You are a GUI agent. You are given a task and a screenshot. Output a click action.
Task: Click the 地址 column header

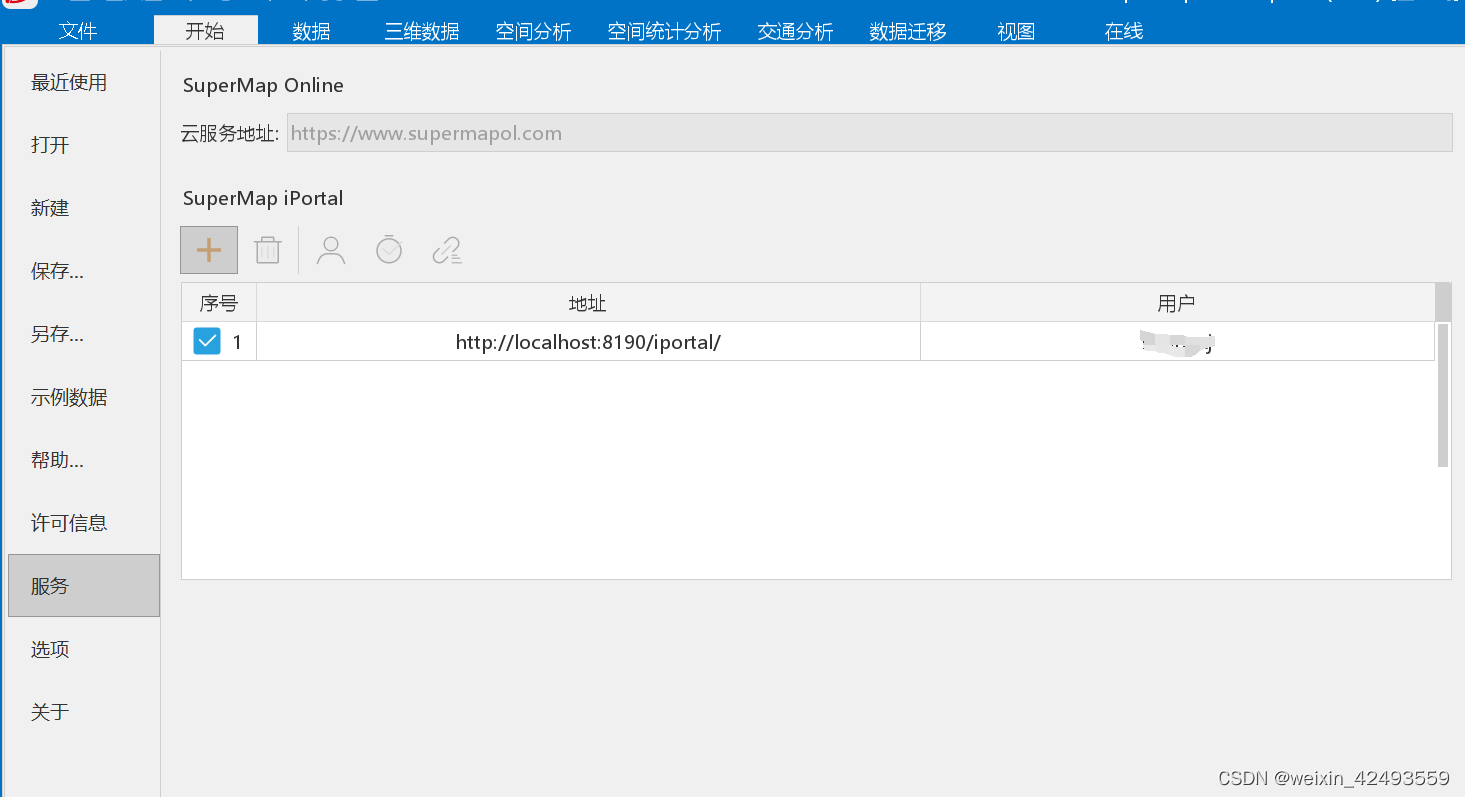click(x=588, y=303)
